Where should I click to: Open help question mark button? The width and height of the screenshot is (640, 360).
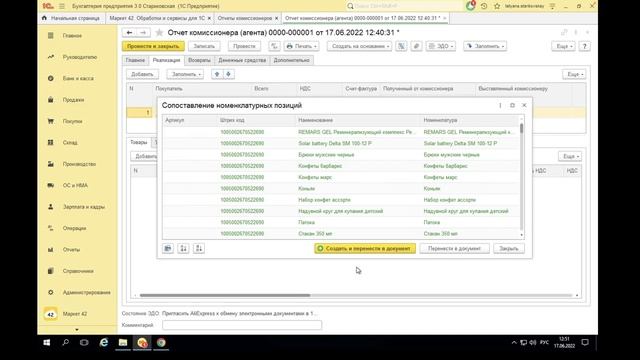(x=584, y=46)
